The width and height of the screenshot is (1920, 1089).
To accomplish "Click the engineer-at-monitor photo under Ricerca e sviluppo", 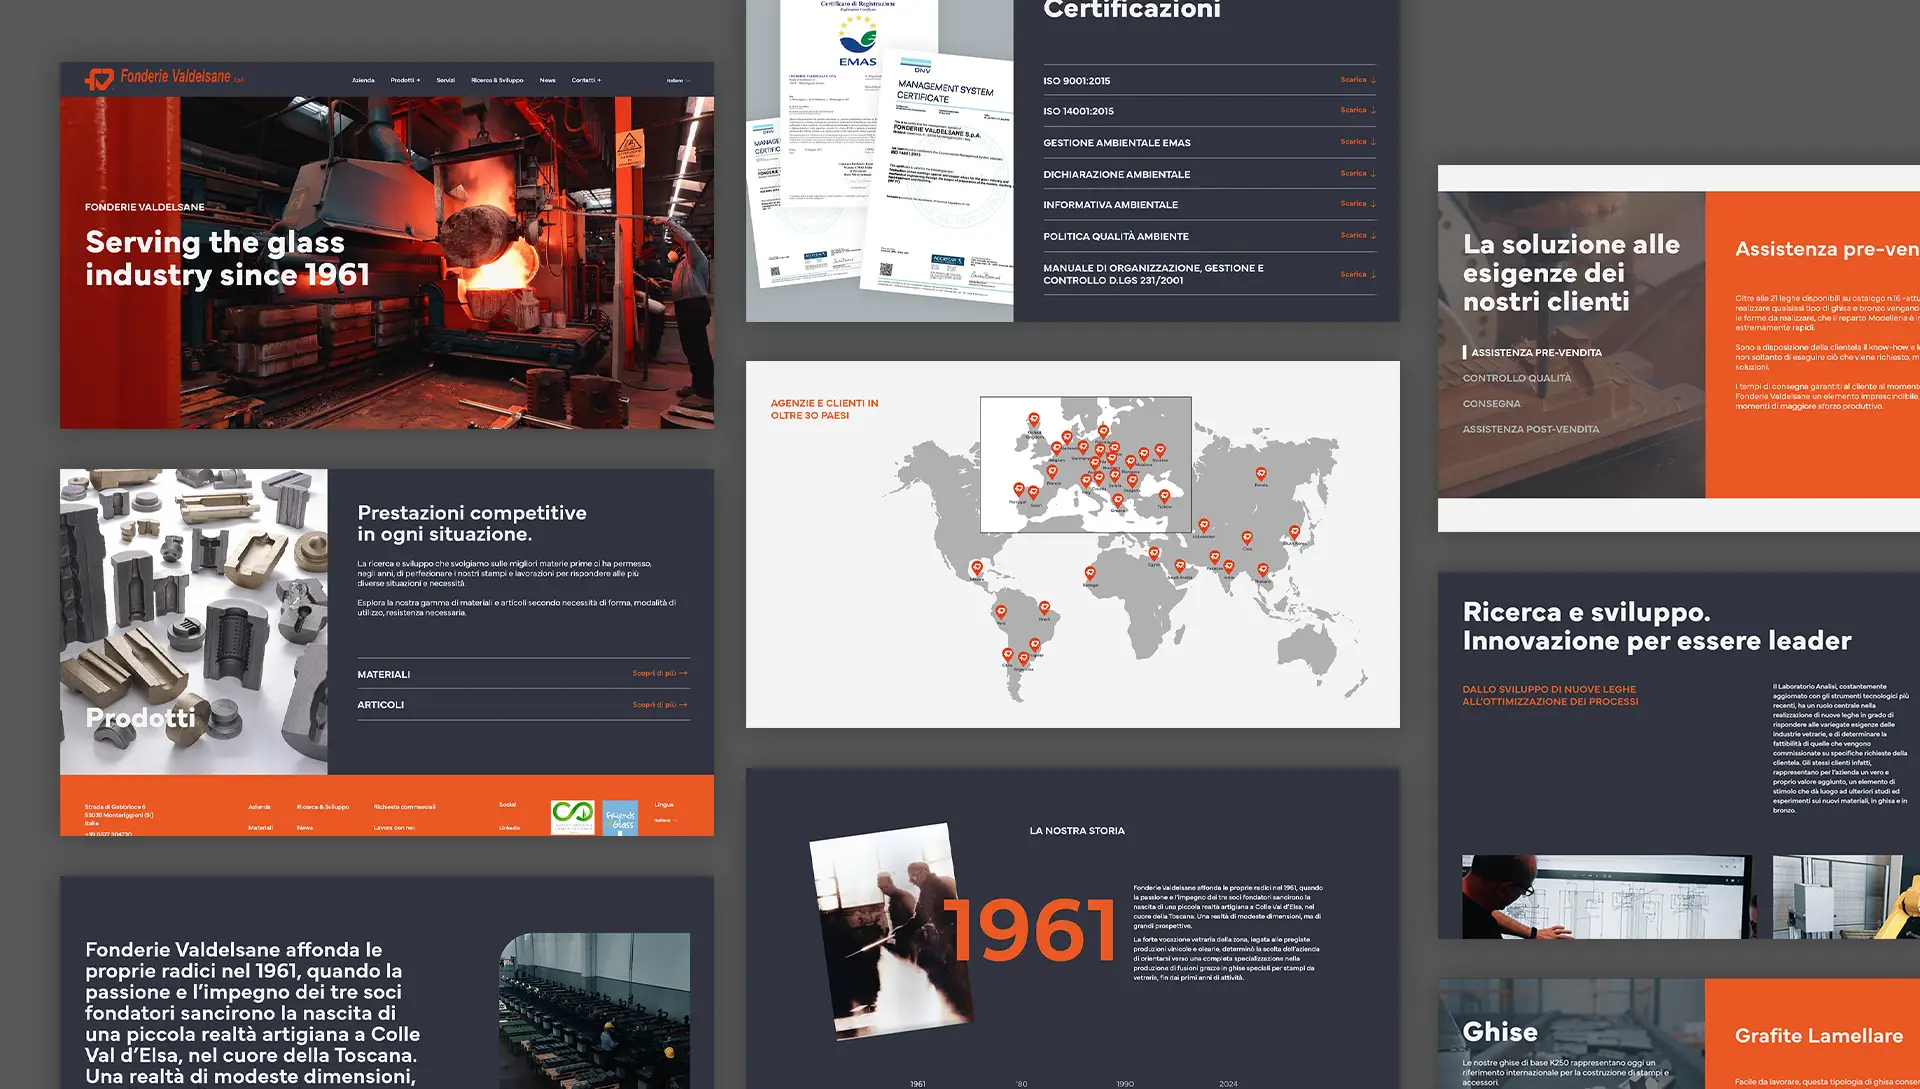I will (1607, 897).
